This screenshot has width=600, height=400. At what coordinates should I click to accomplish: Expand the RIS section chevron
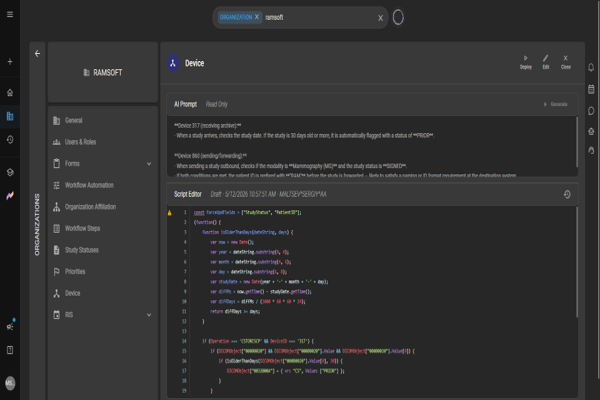149,315
